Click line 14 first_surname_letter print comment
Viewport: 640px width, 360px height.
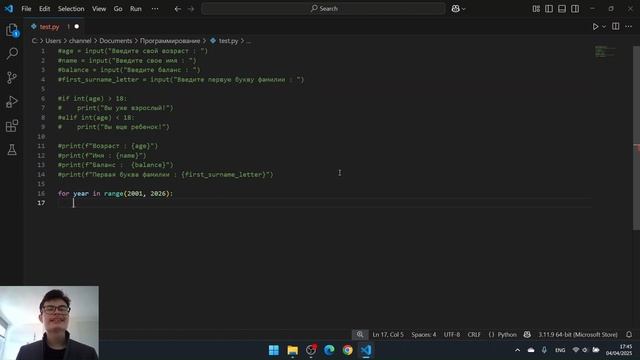(x=165, y=175)
